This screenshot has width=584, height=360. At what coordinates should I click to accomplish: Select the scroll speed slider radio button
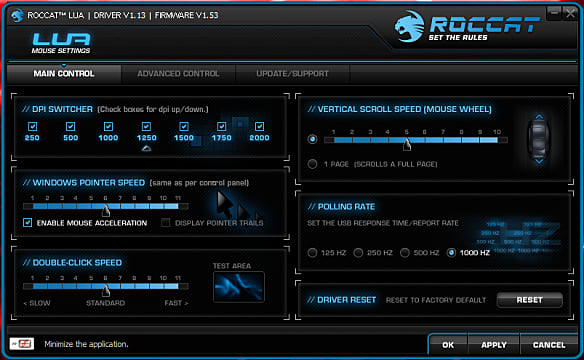pyautogui.click(x=312, y=139)
